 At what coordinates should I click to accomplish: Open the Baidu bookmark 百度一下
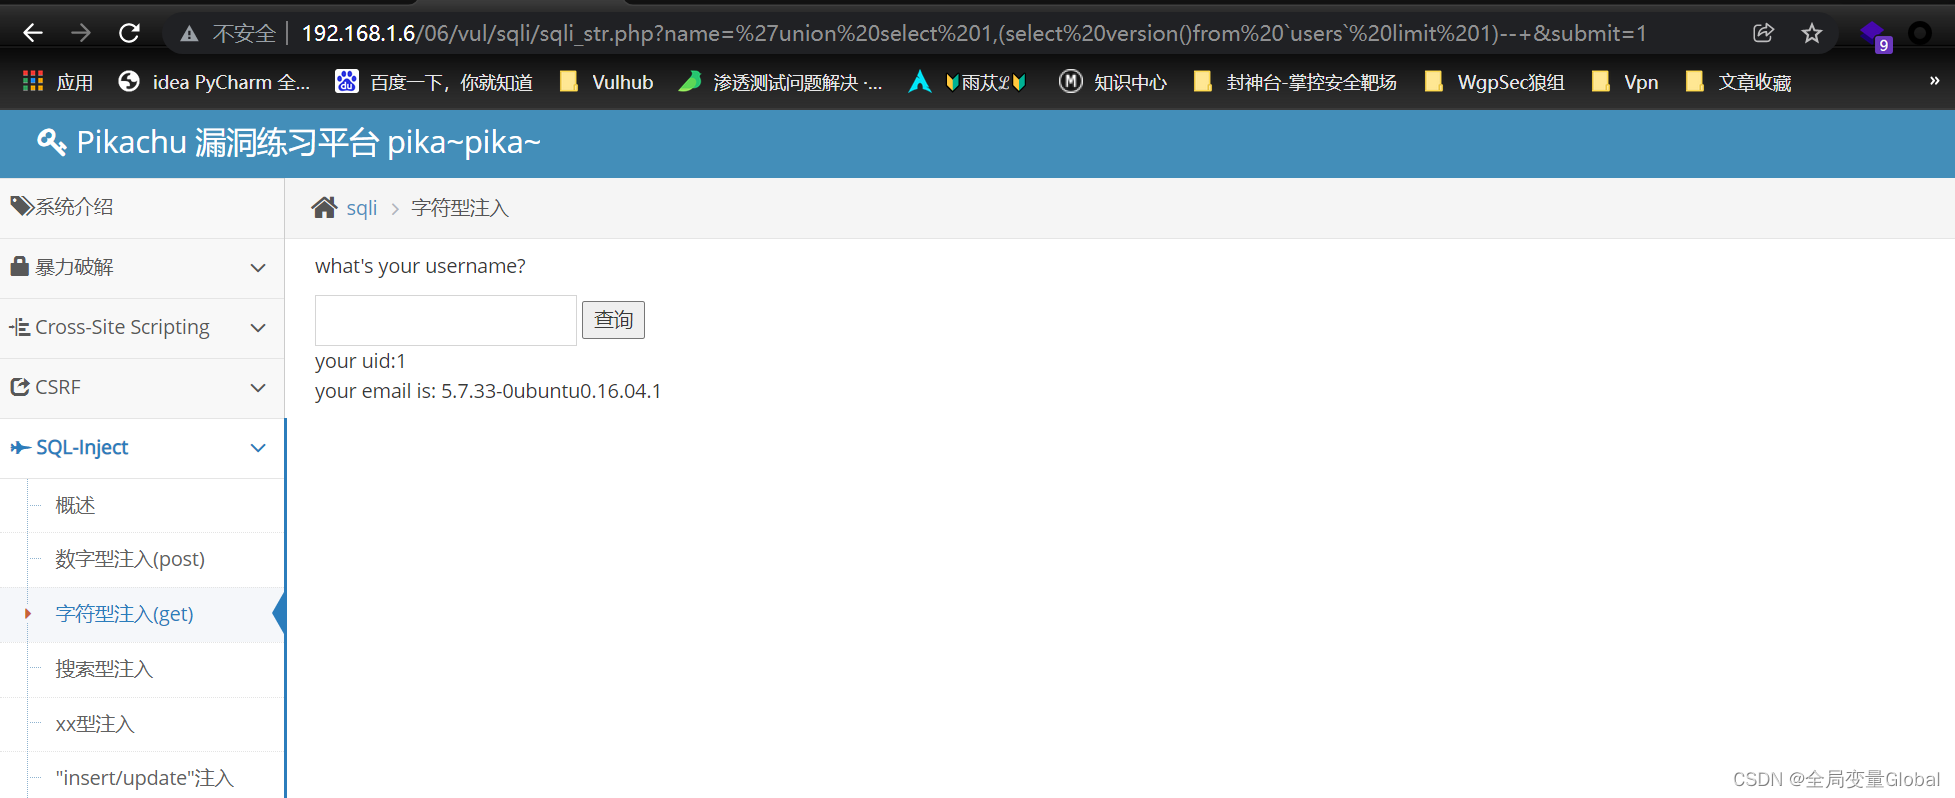pyautogui.click(x=434, y=82)
